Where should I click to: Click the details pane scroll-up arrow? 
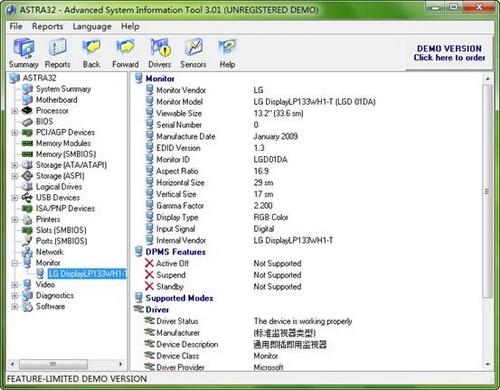coord(488,79)
